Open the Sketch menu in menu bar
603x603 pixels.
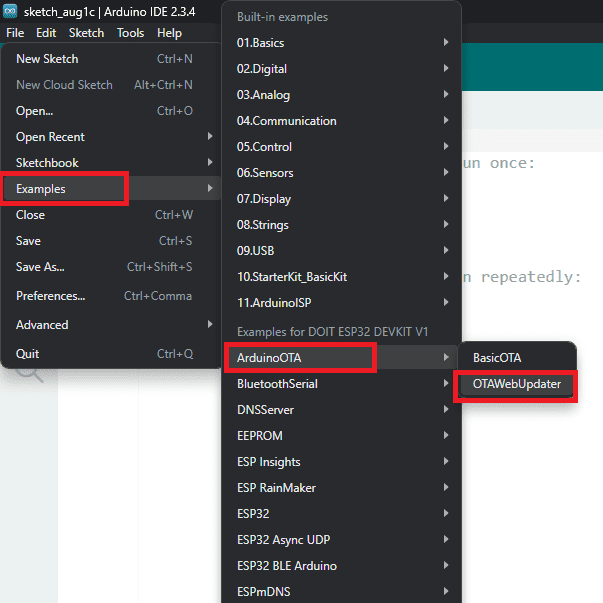tap(86, 33)
